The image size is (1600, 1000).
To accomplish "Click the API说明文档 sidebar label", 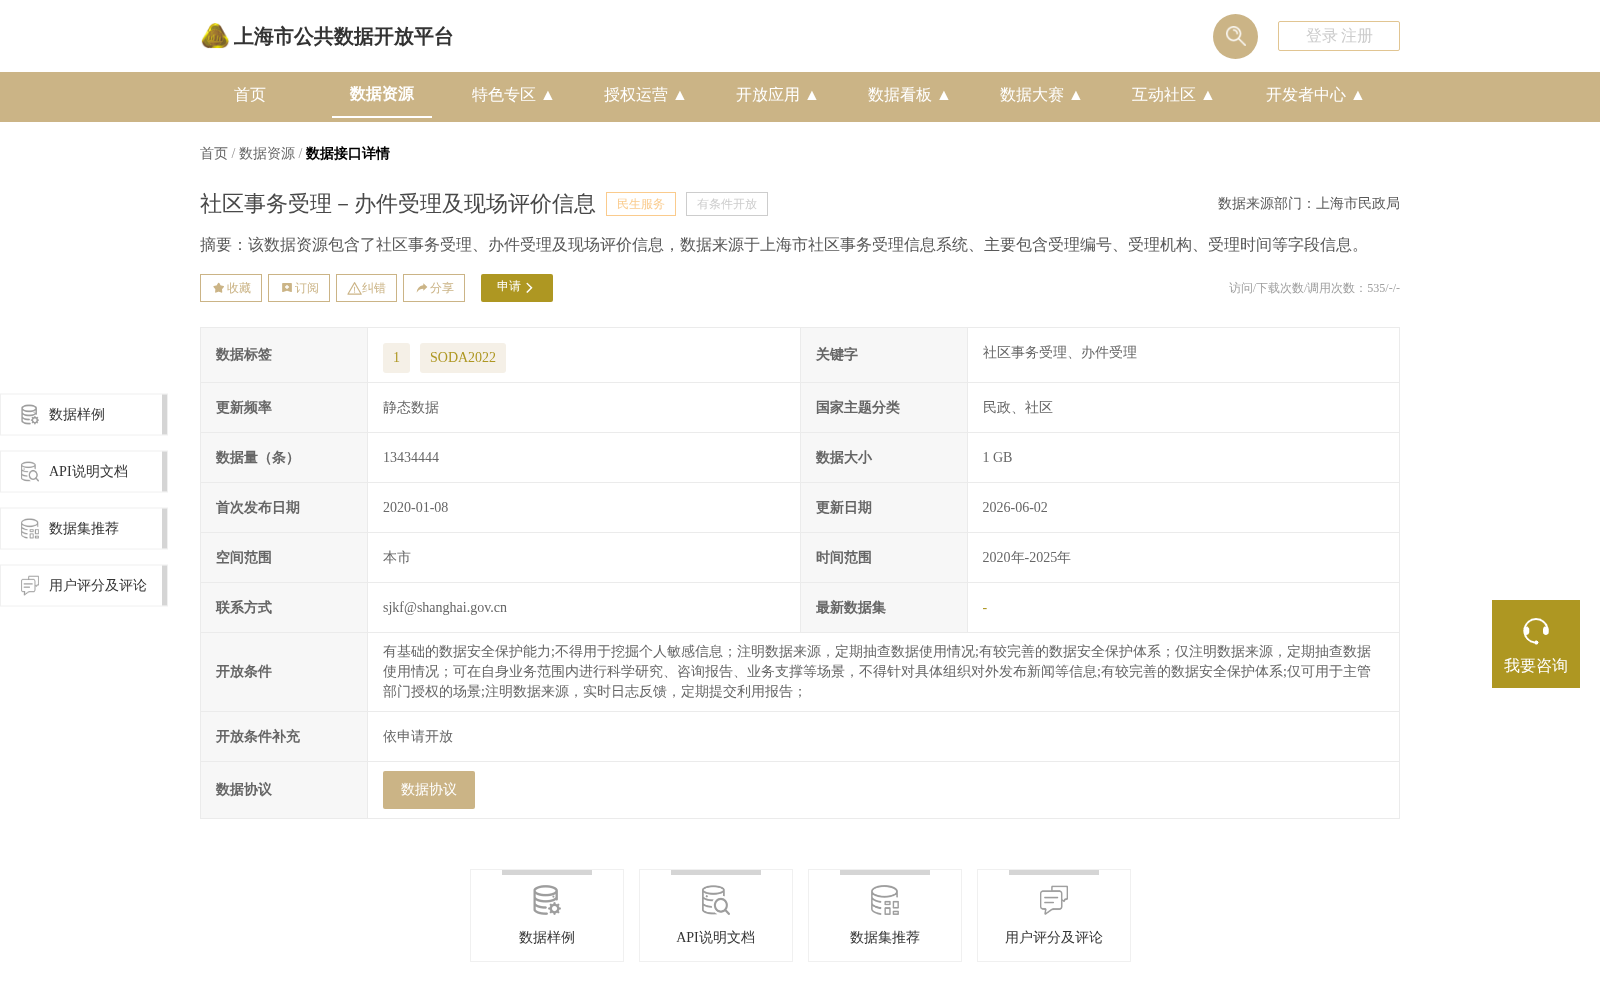I will (x=88, y=472).
